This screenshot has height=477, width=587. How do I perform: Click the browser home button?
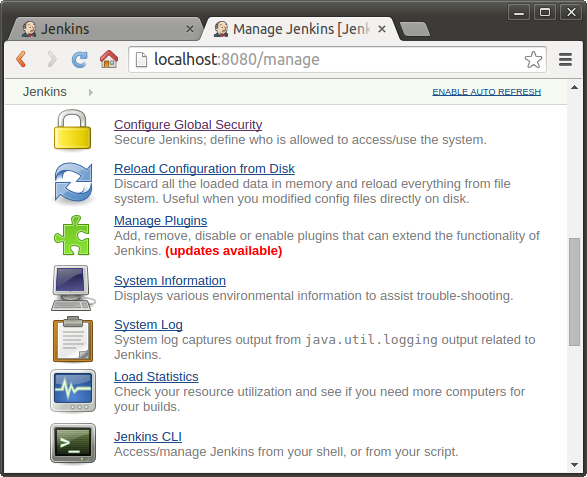click(x=109, y=59)
